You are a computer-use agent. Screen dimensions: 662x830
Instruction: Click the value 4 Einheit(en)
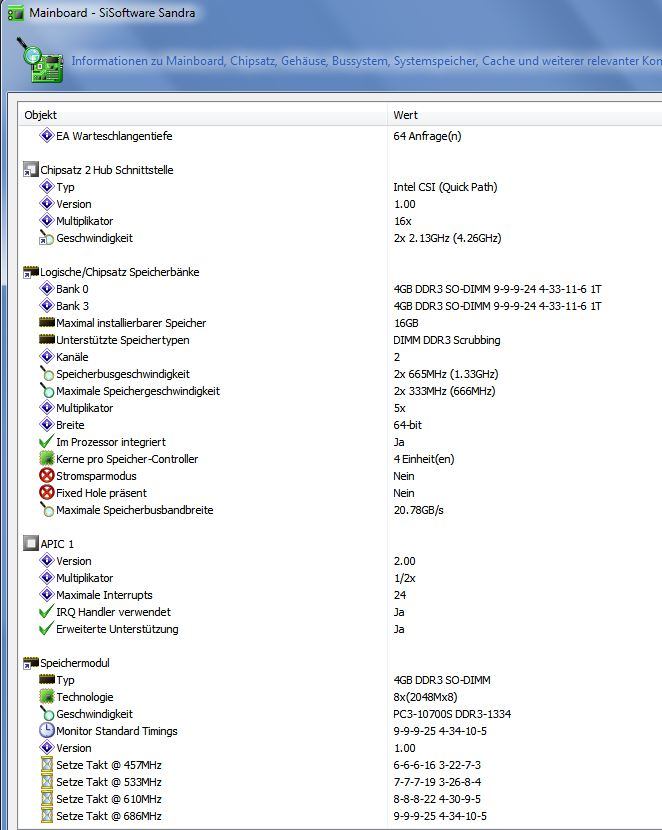coord(423,459)
